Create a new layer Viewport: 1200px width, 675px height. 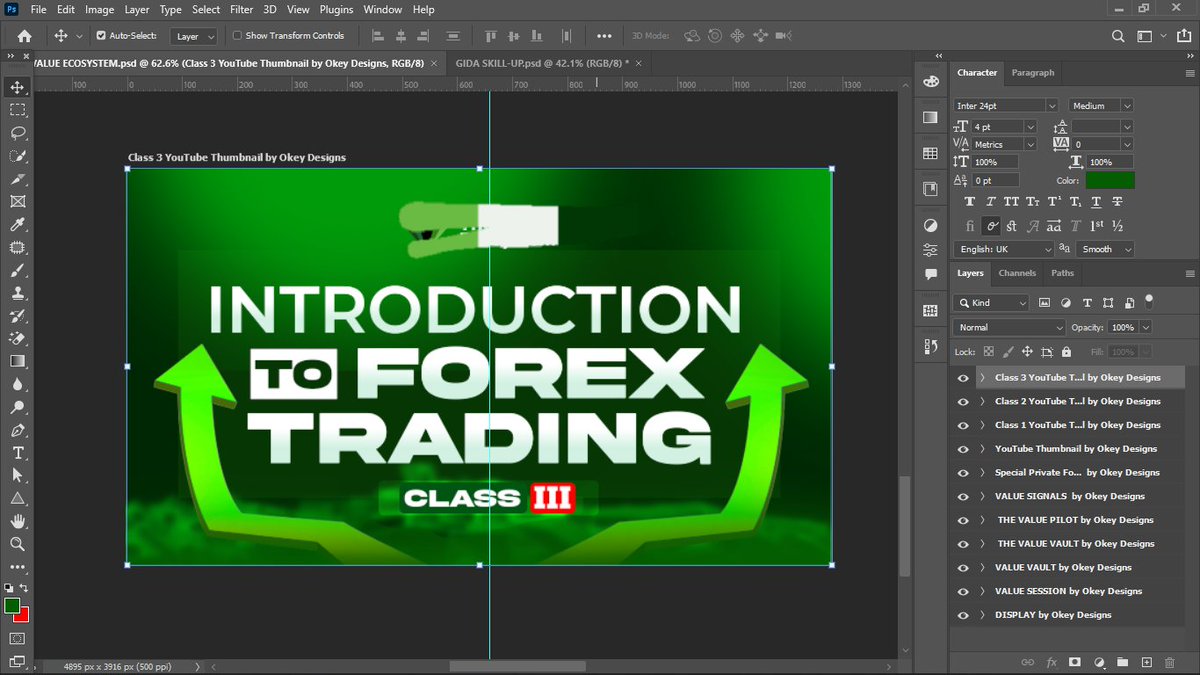(x=1147, y=662)
